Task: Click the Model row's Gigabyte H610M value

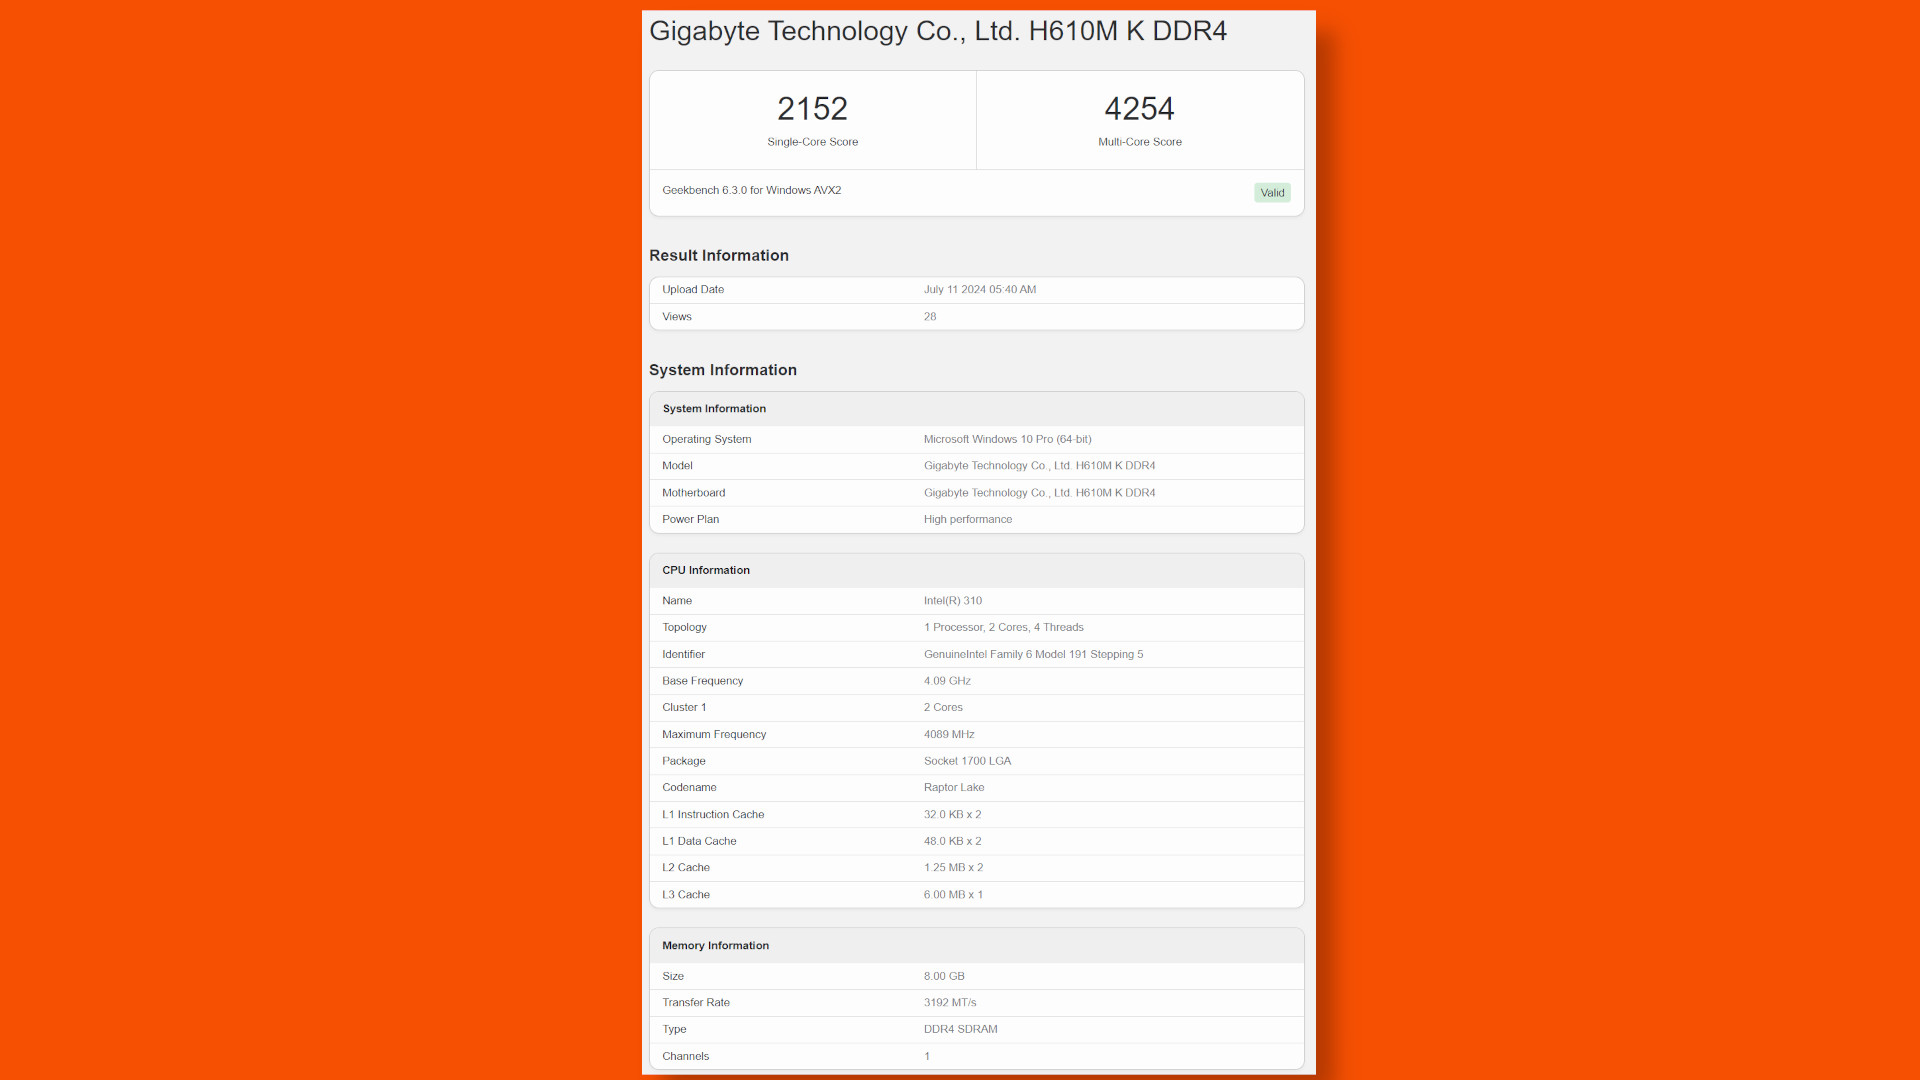Action: click(x=1039, y=466)
